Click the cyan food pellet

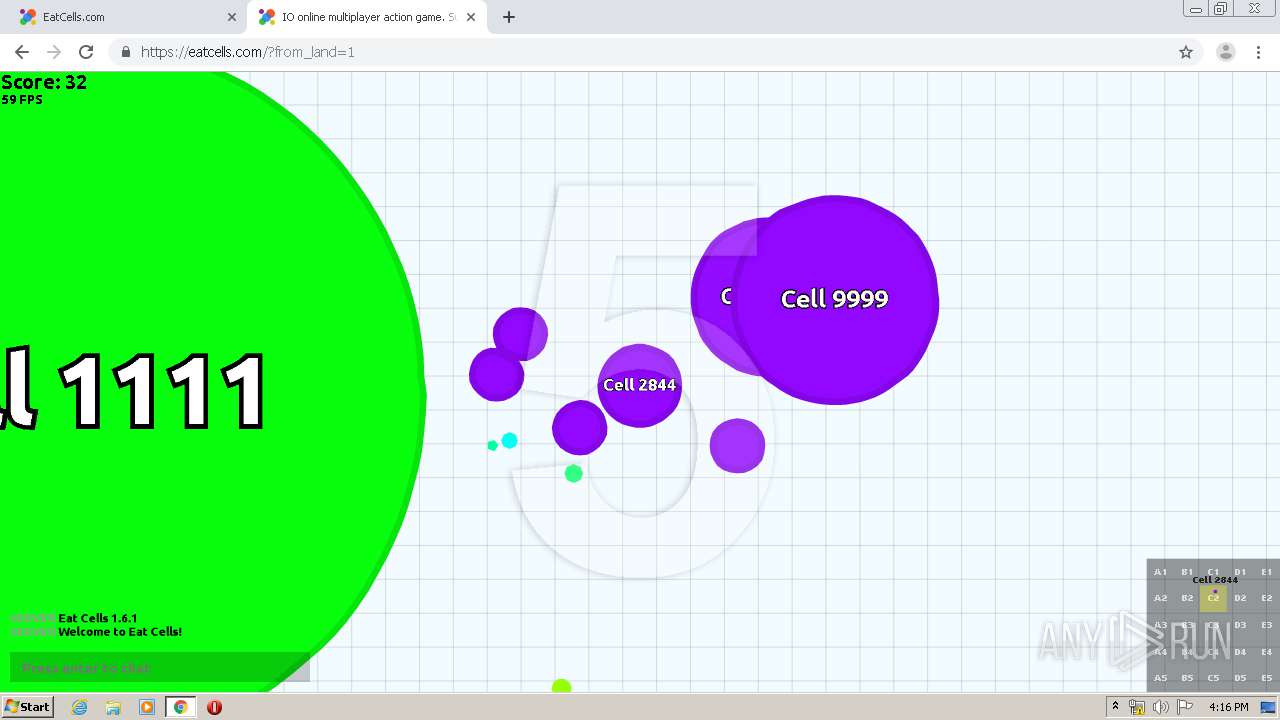click(x=509, y=440)
